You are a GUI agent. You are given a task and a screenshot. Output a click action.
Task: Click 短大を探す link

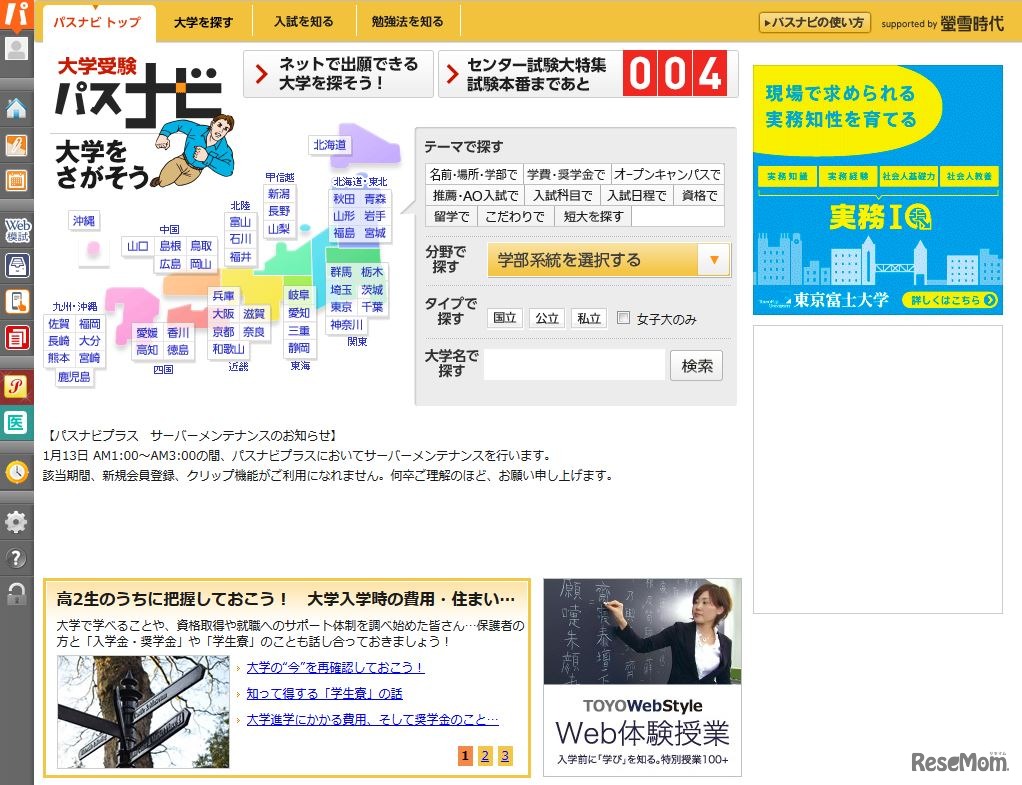click(593, 216)
